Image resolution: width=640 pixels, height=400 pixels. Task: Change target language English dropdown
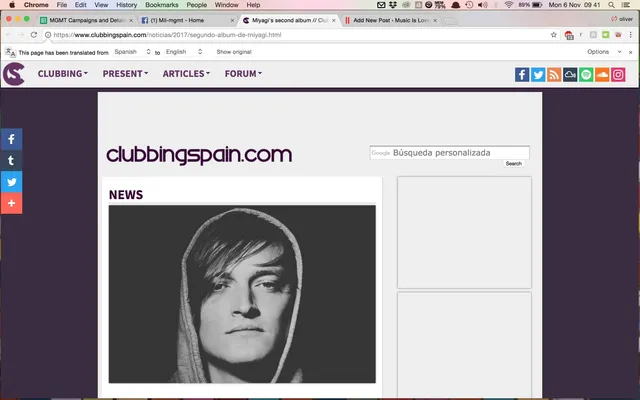coord(184,52)
